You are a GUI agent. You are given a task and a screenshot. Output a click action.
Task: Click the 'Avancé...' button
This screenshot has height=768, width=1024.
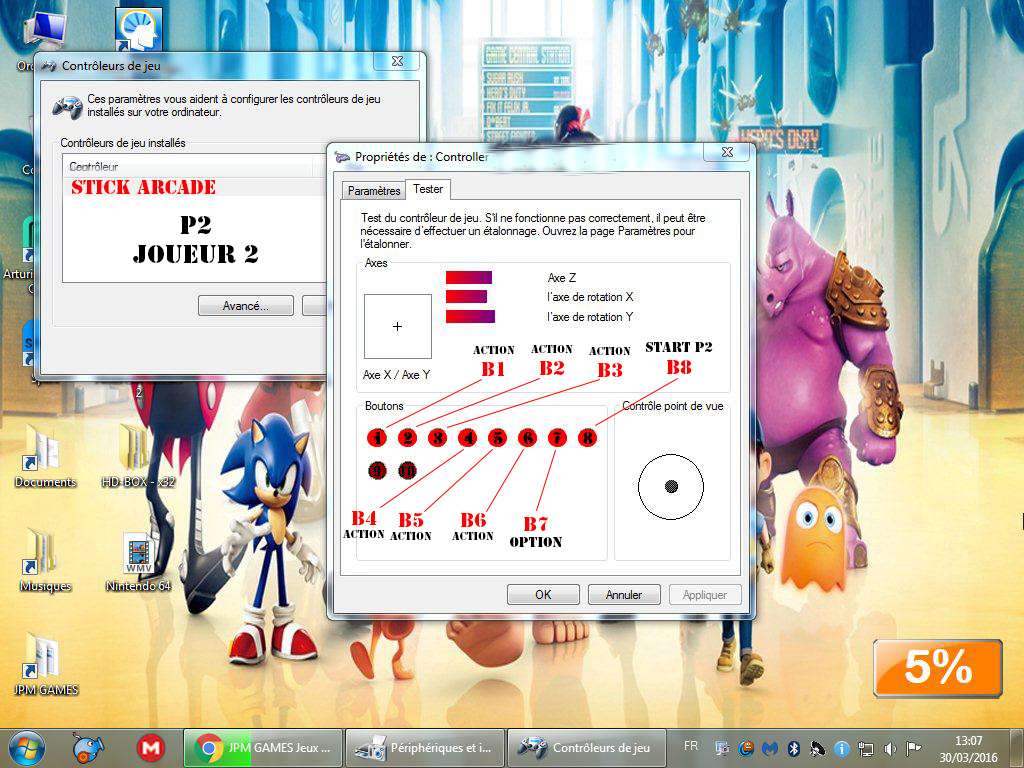click(x=246, y=306)
